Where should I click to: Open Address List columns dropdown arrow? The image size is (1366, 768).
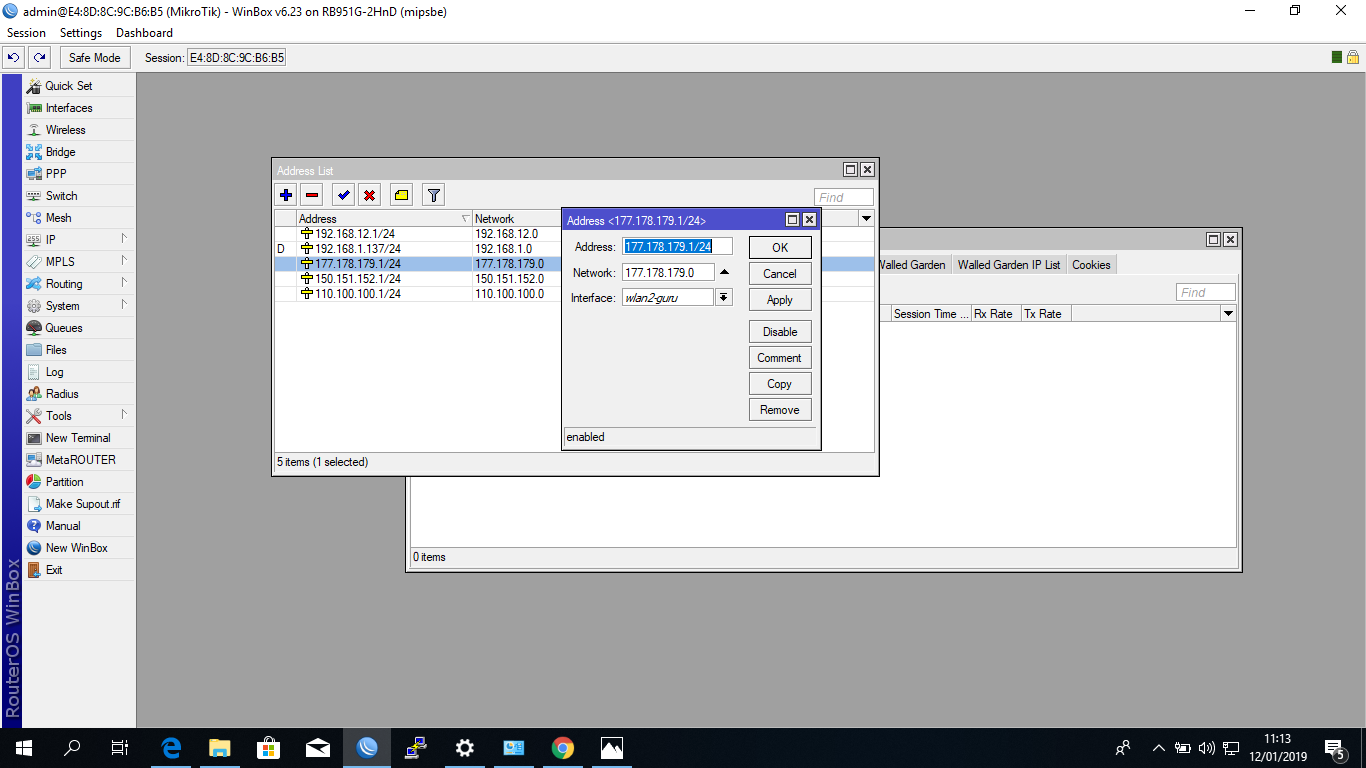click(866, 218)
